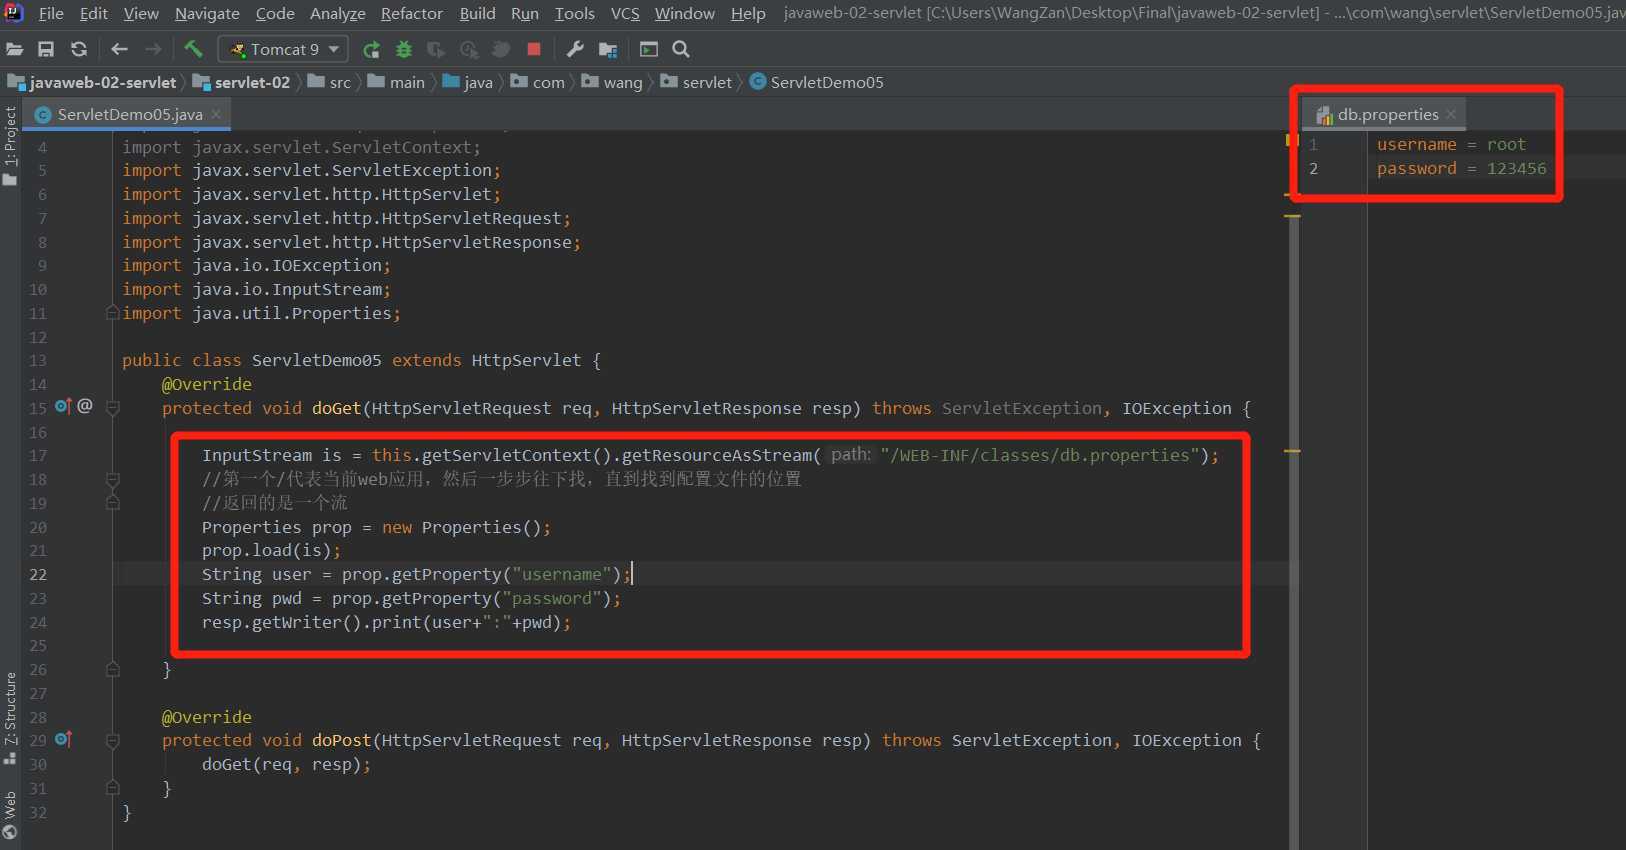Collapse the doGet method fold on line 15
Screen dimensions: 1626x850
tap(113, 408)
